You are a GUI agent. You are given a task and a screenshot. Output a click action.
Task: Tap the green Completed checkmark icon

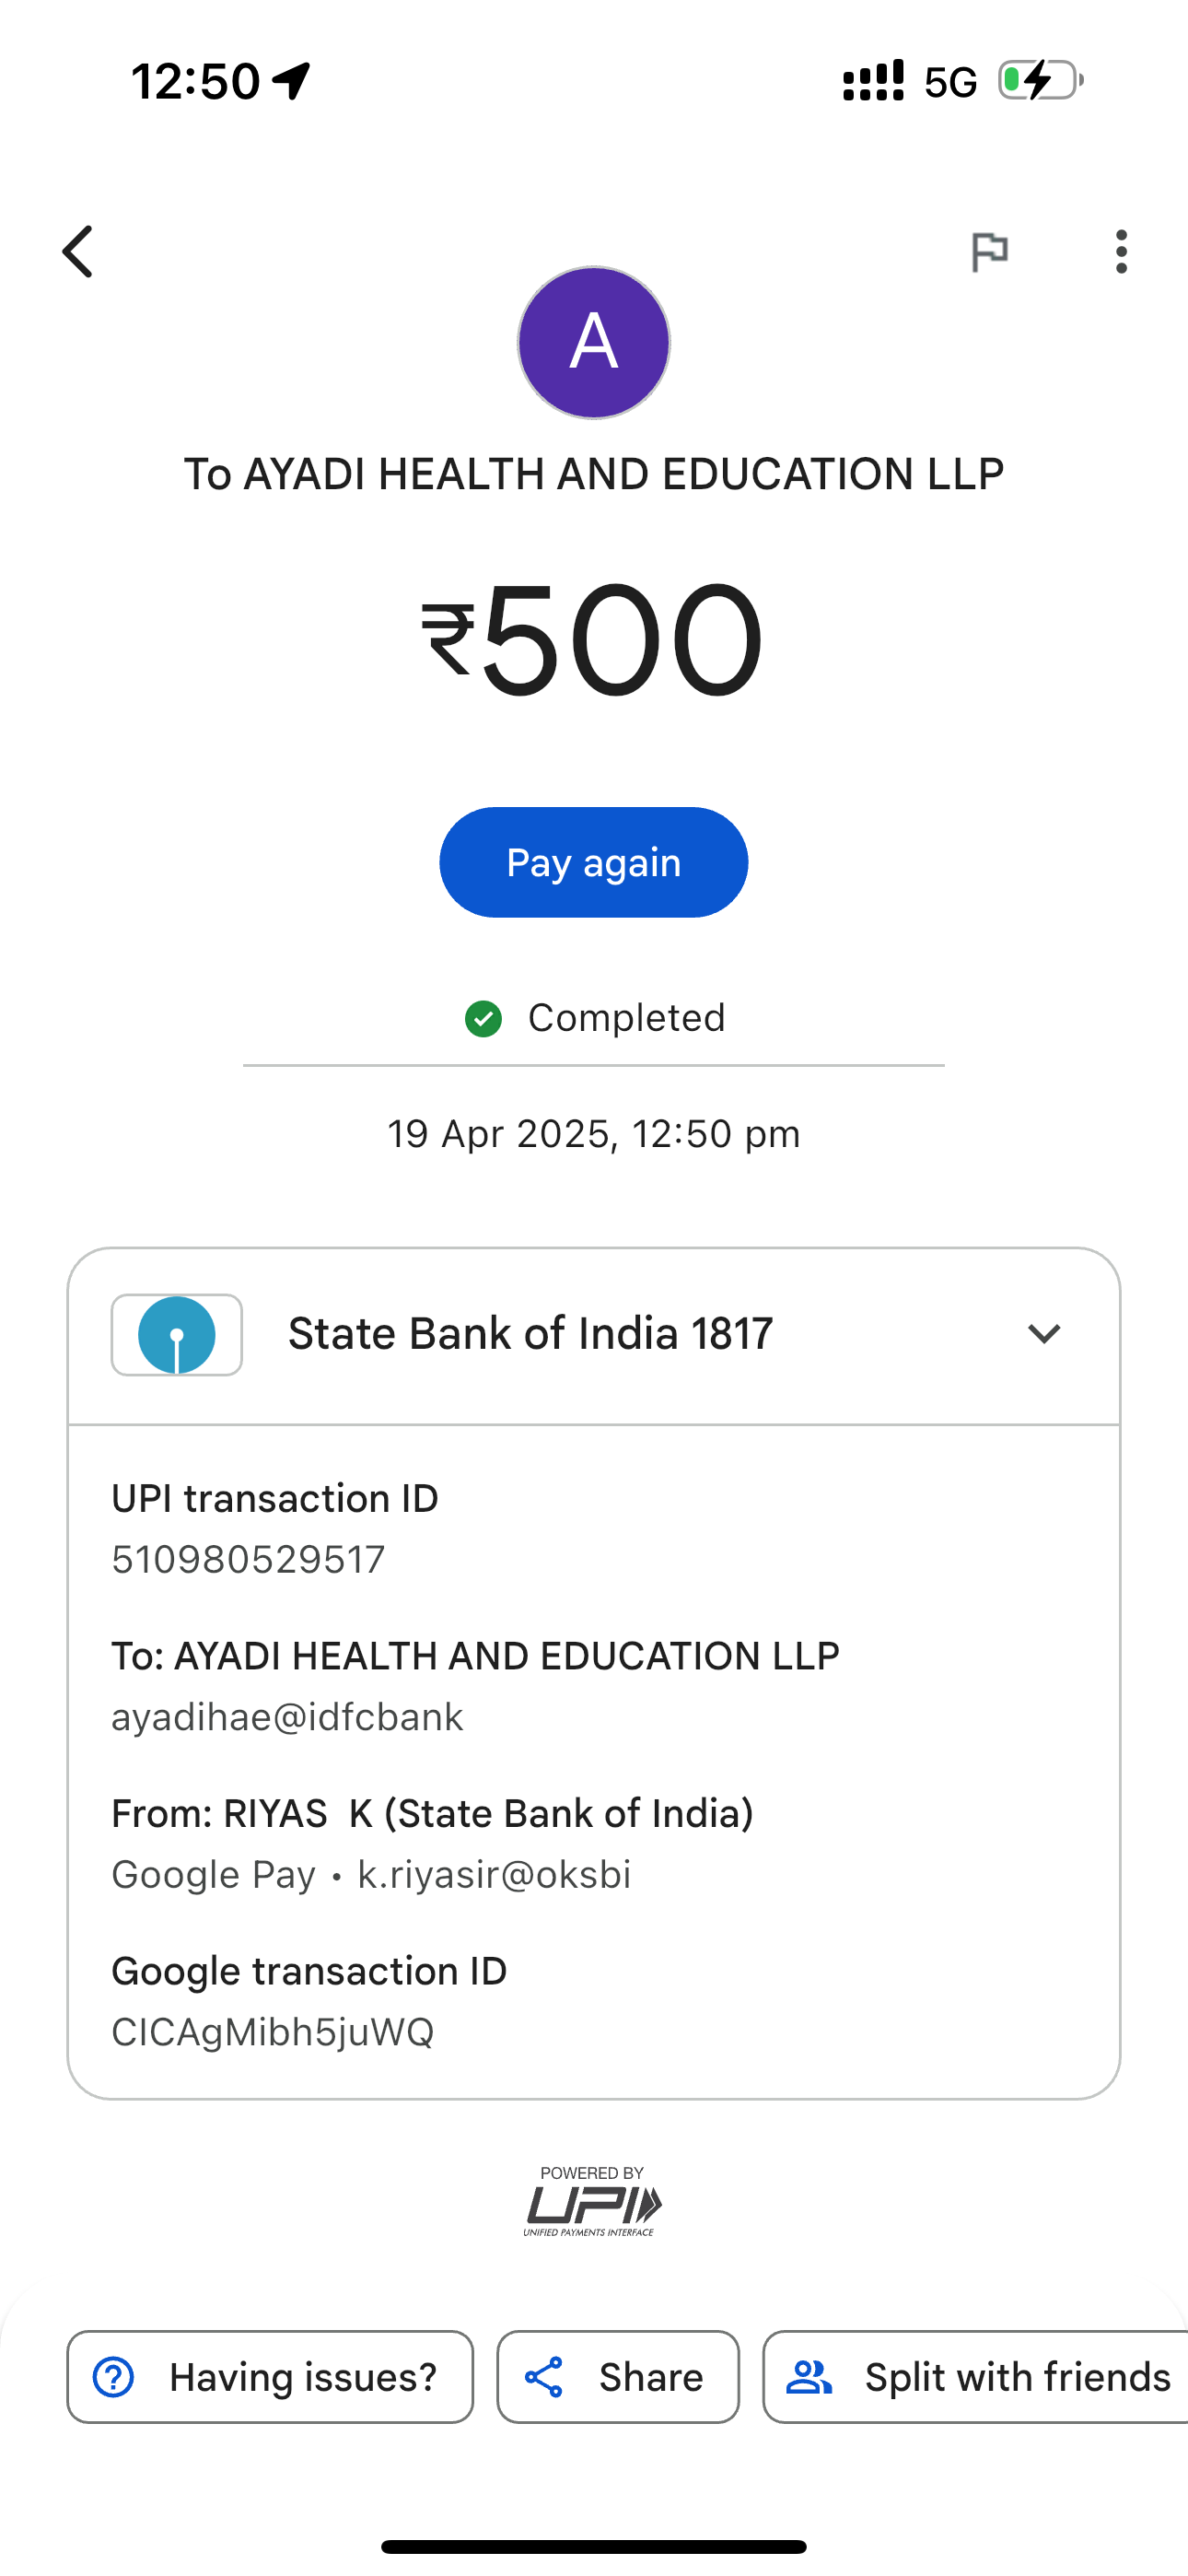pos(484,1019)
